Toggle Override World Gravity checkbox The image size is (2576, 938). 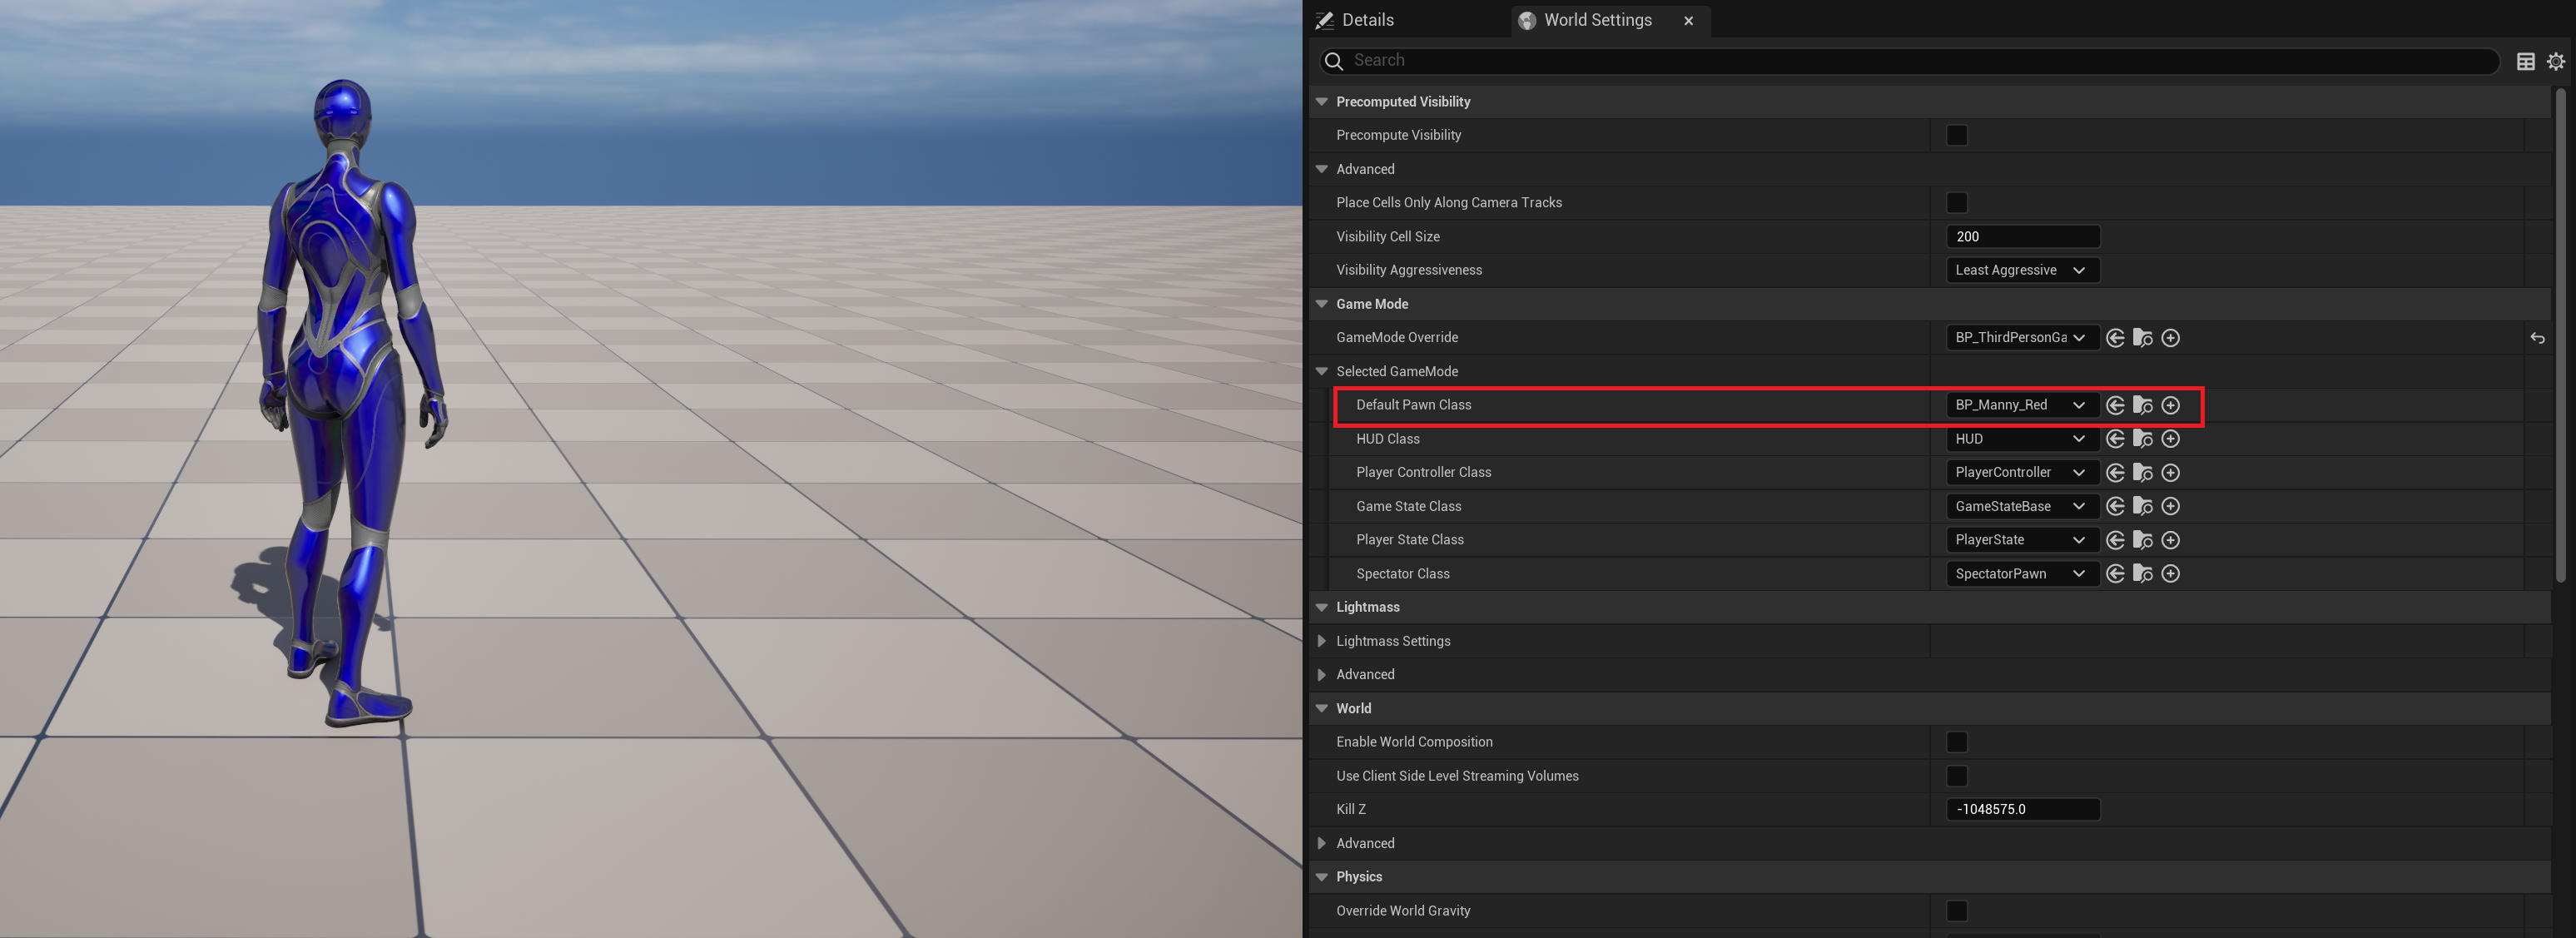(1956, 910)
